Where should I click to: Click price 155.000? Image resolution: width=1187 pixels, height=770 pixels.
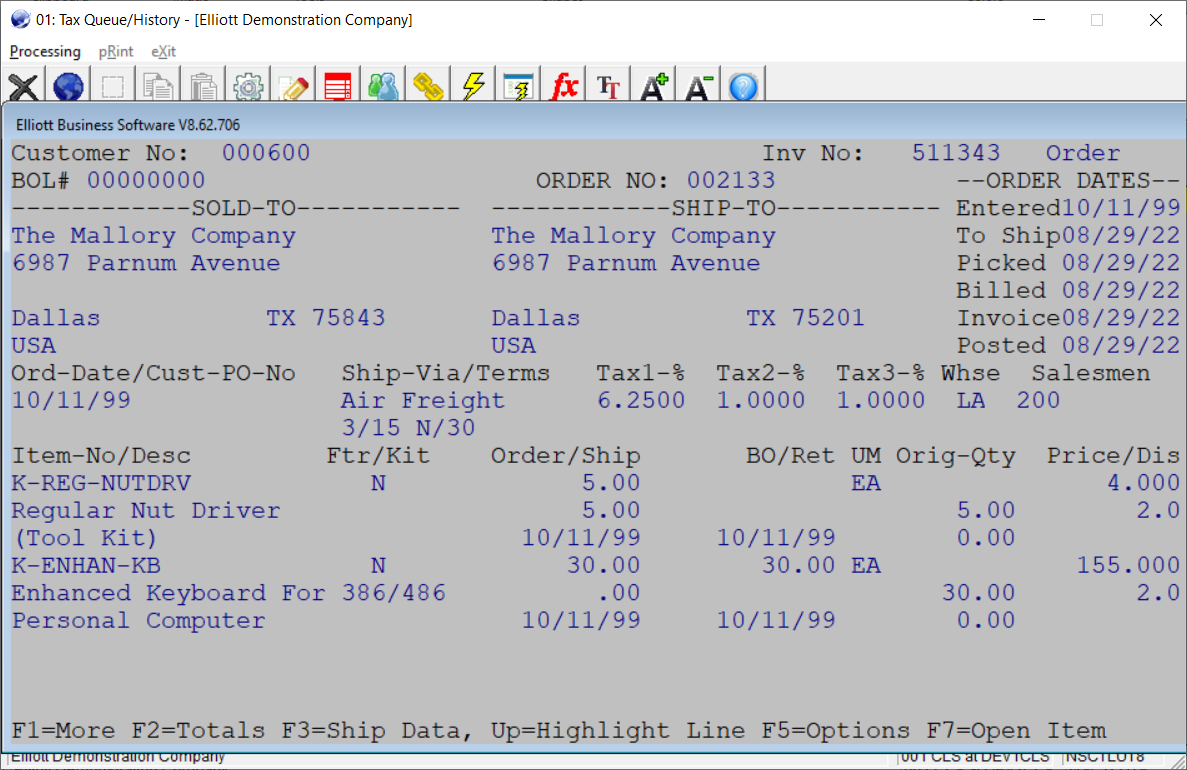click(1128, 566)
